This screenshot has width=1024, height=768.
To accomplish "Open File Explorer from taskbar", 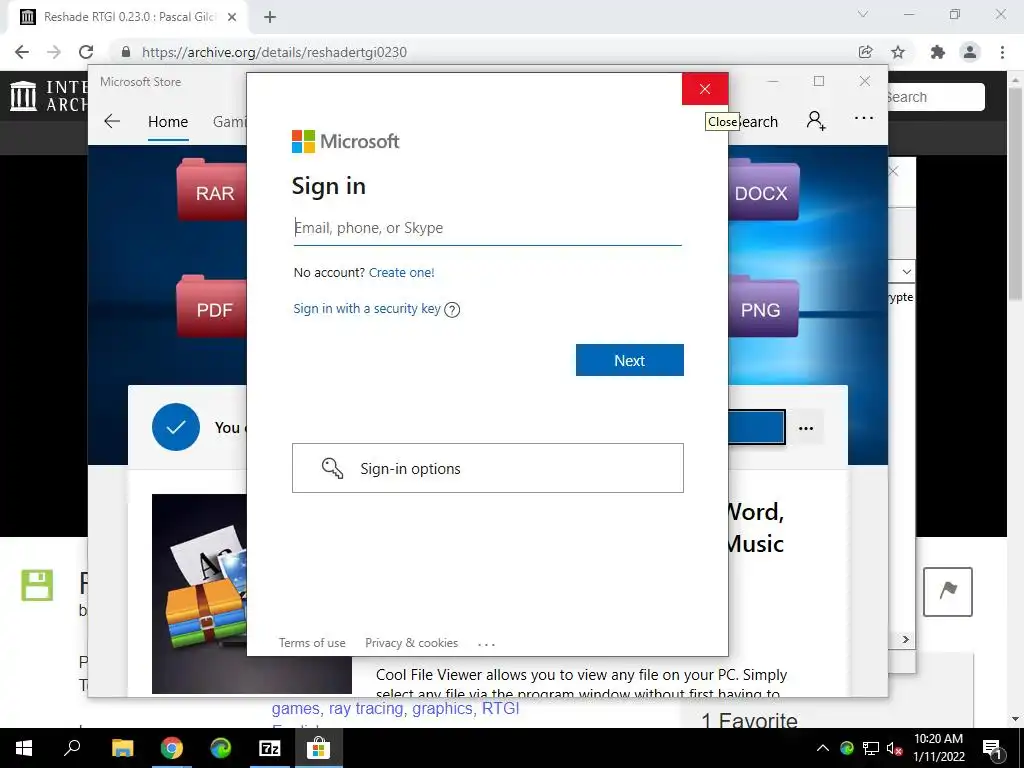I will tap(122, 748).
